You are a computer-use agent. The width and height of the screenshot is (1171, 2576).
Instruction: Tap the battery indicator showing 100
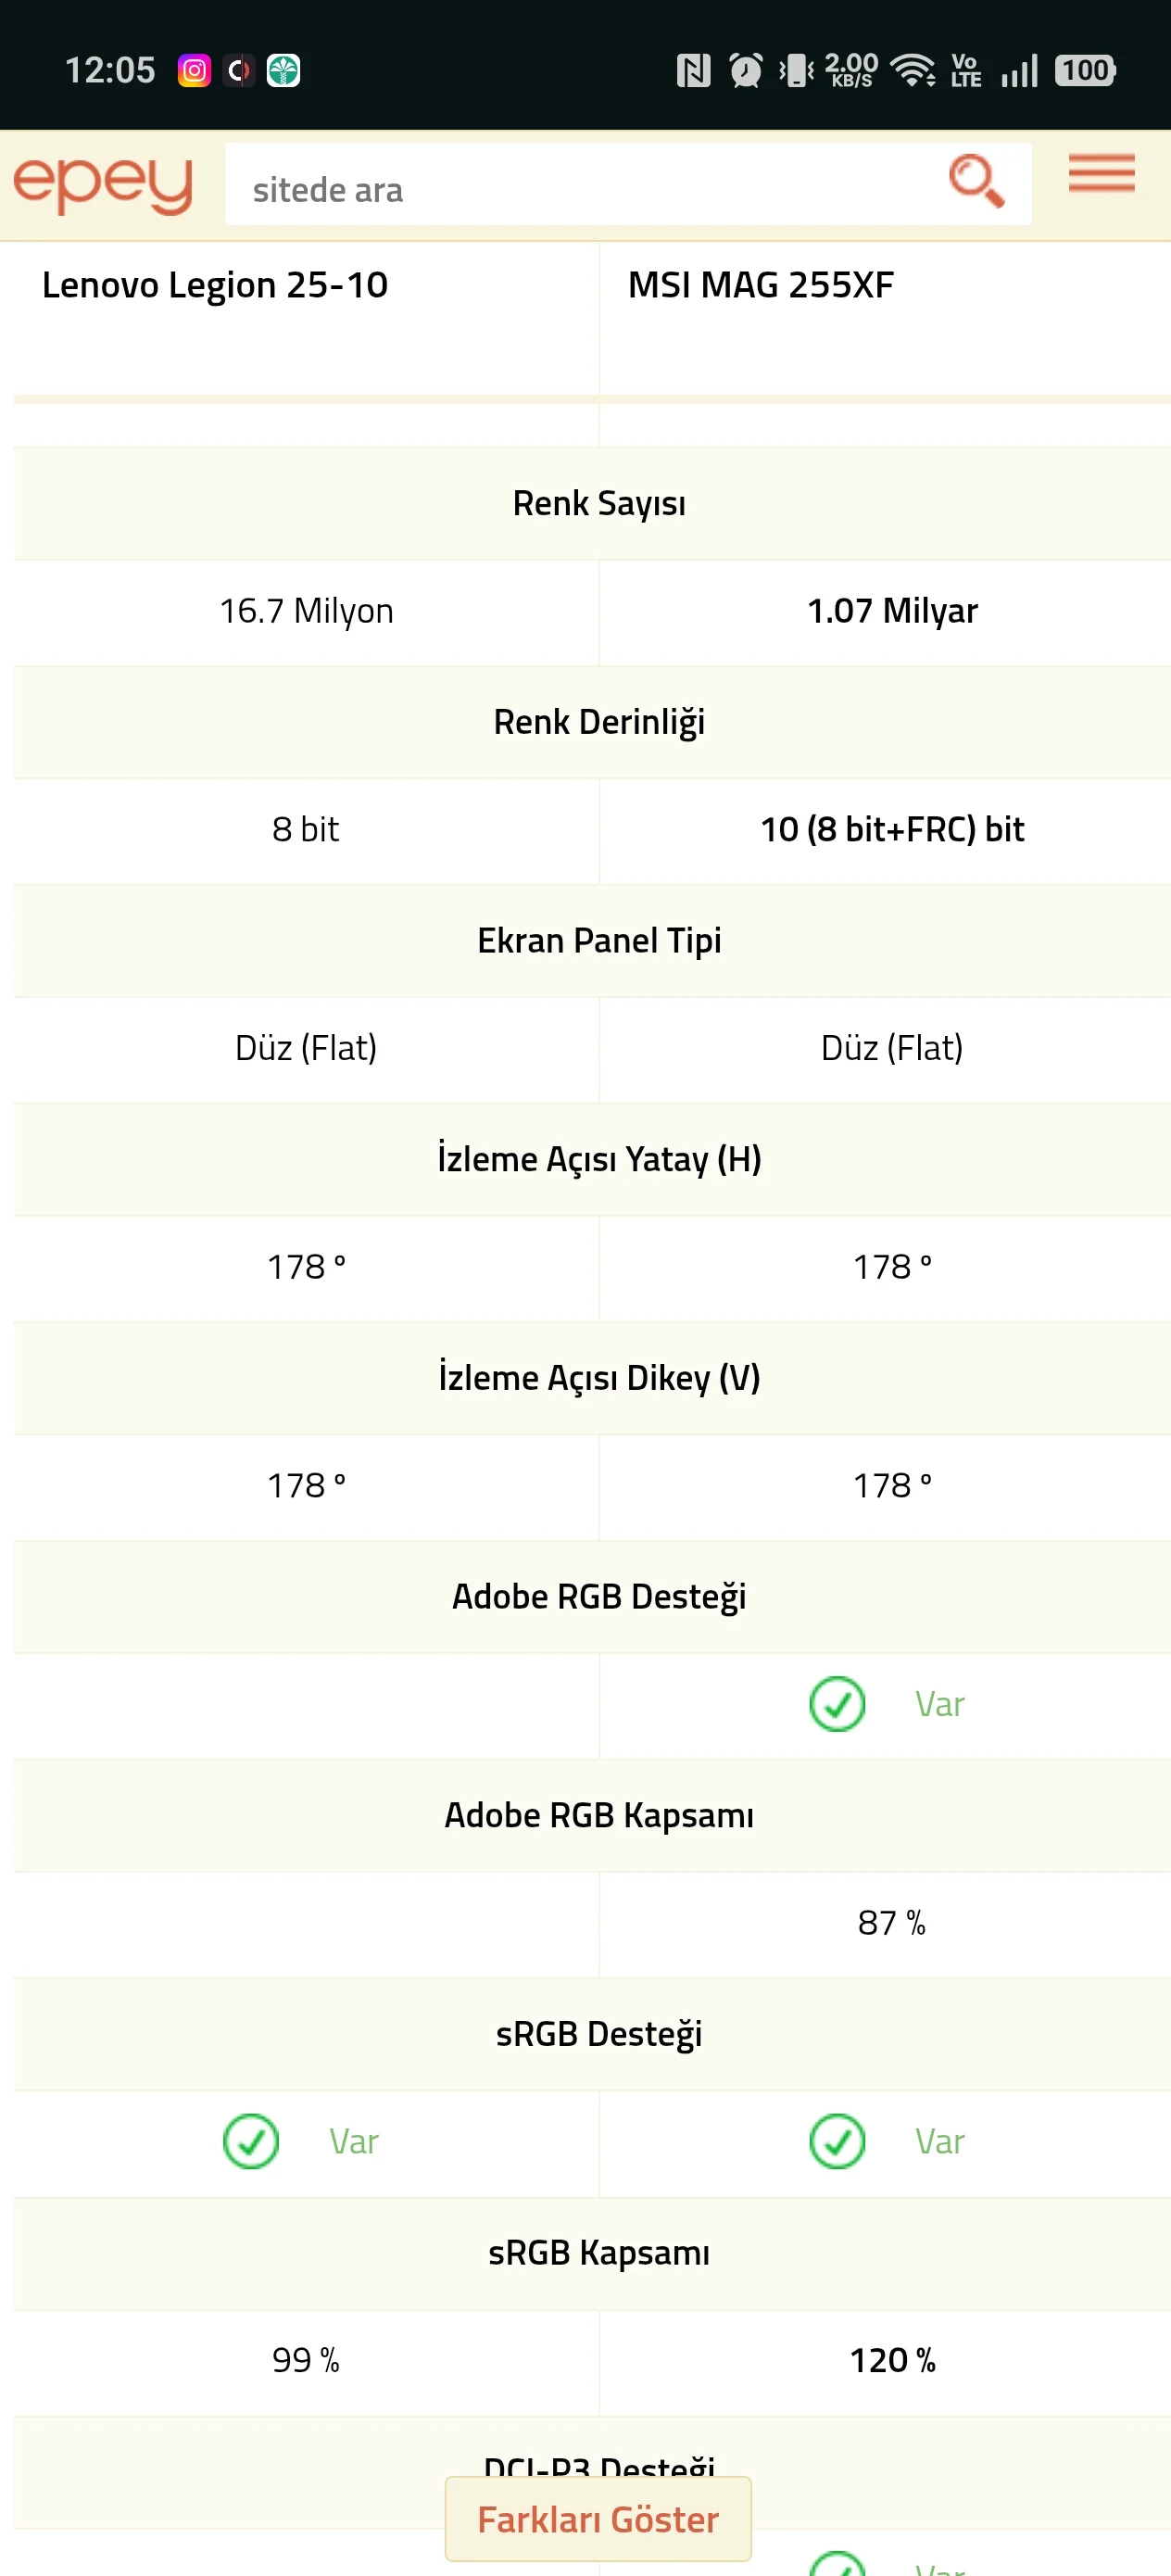pyautogui.click(x=1085, y=71)
